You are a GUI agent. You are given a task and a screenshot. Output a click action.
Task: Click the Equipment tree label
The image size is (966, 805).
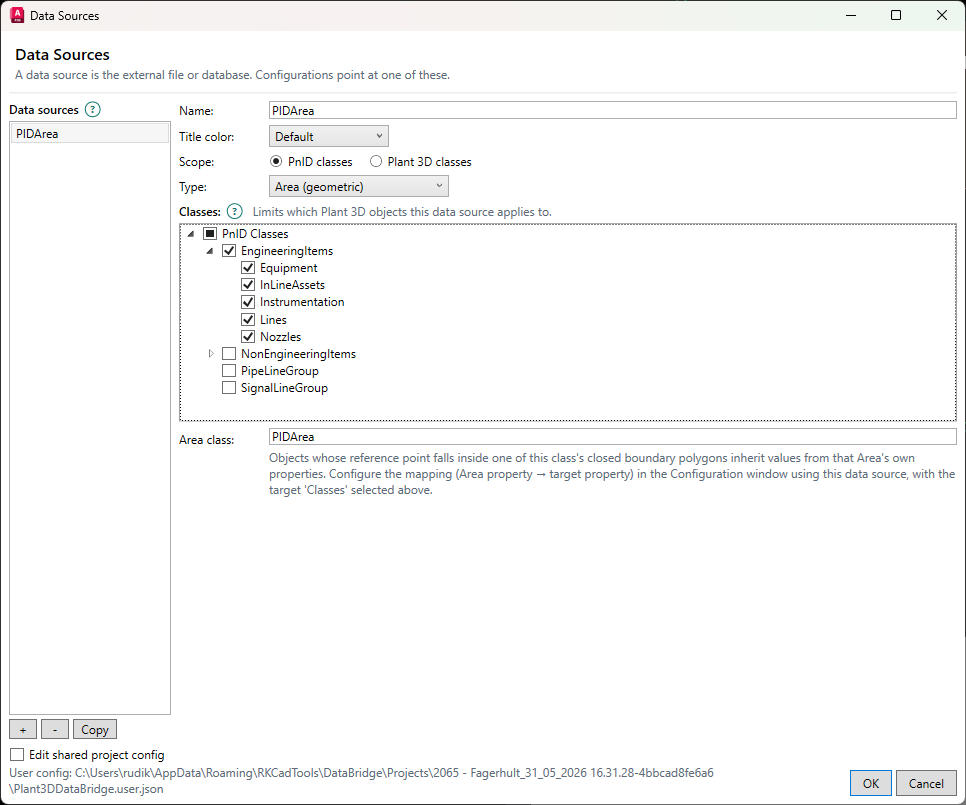pos(288,268)
